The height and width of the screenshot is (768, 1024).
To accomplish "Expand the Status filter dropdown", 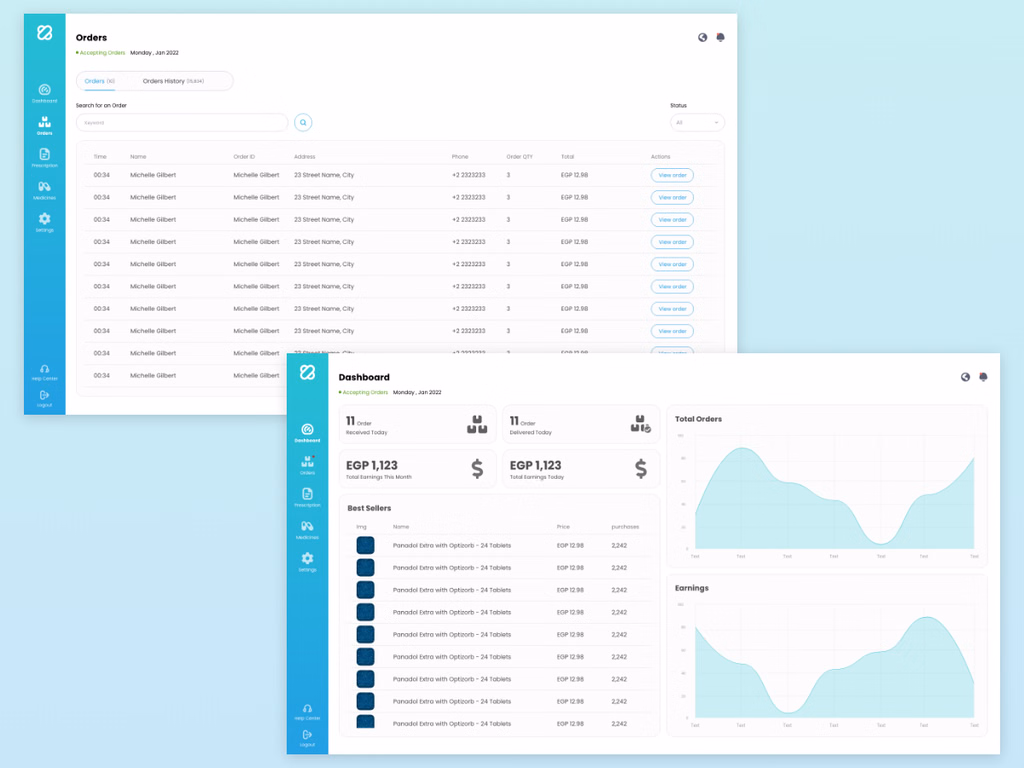I will 697,122.
